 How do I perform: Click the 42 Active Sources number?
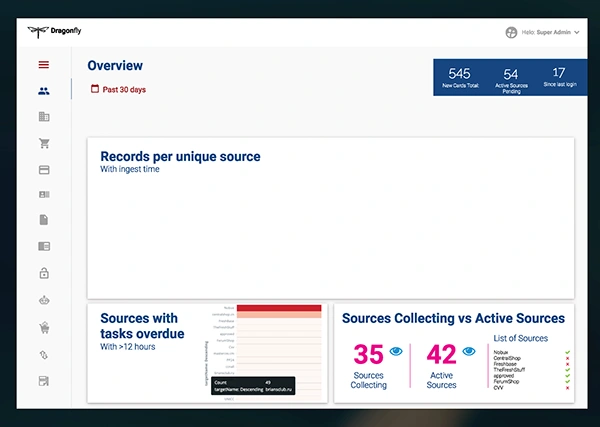(441, 354)
